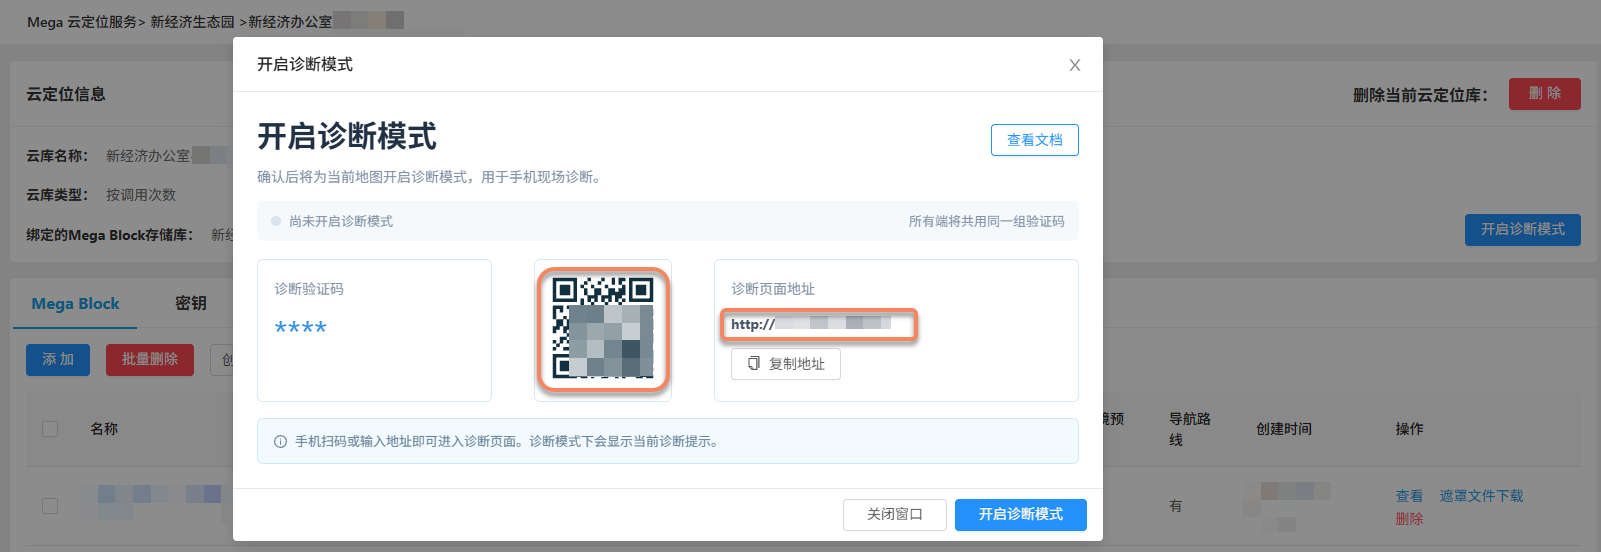This screenshot has width=1601, height=552.
Task: Click 操作 column header
Action: 1409,429
